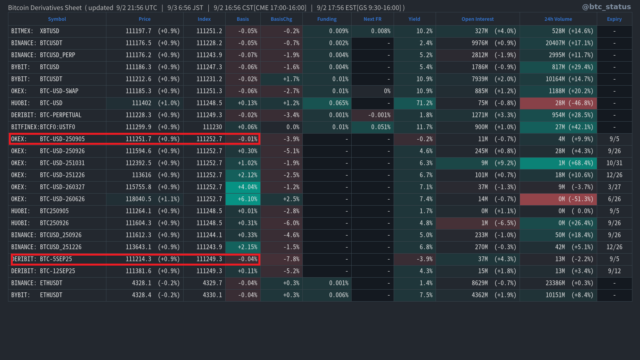Click the red 28M (-46.8%) volume cell
The height and width of the screenshot is (360, 640).
558,103
